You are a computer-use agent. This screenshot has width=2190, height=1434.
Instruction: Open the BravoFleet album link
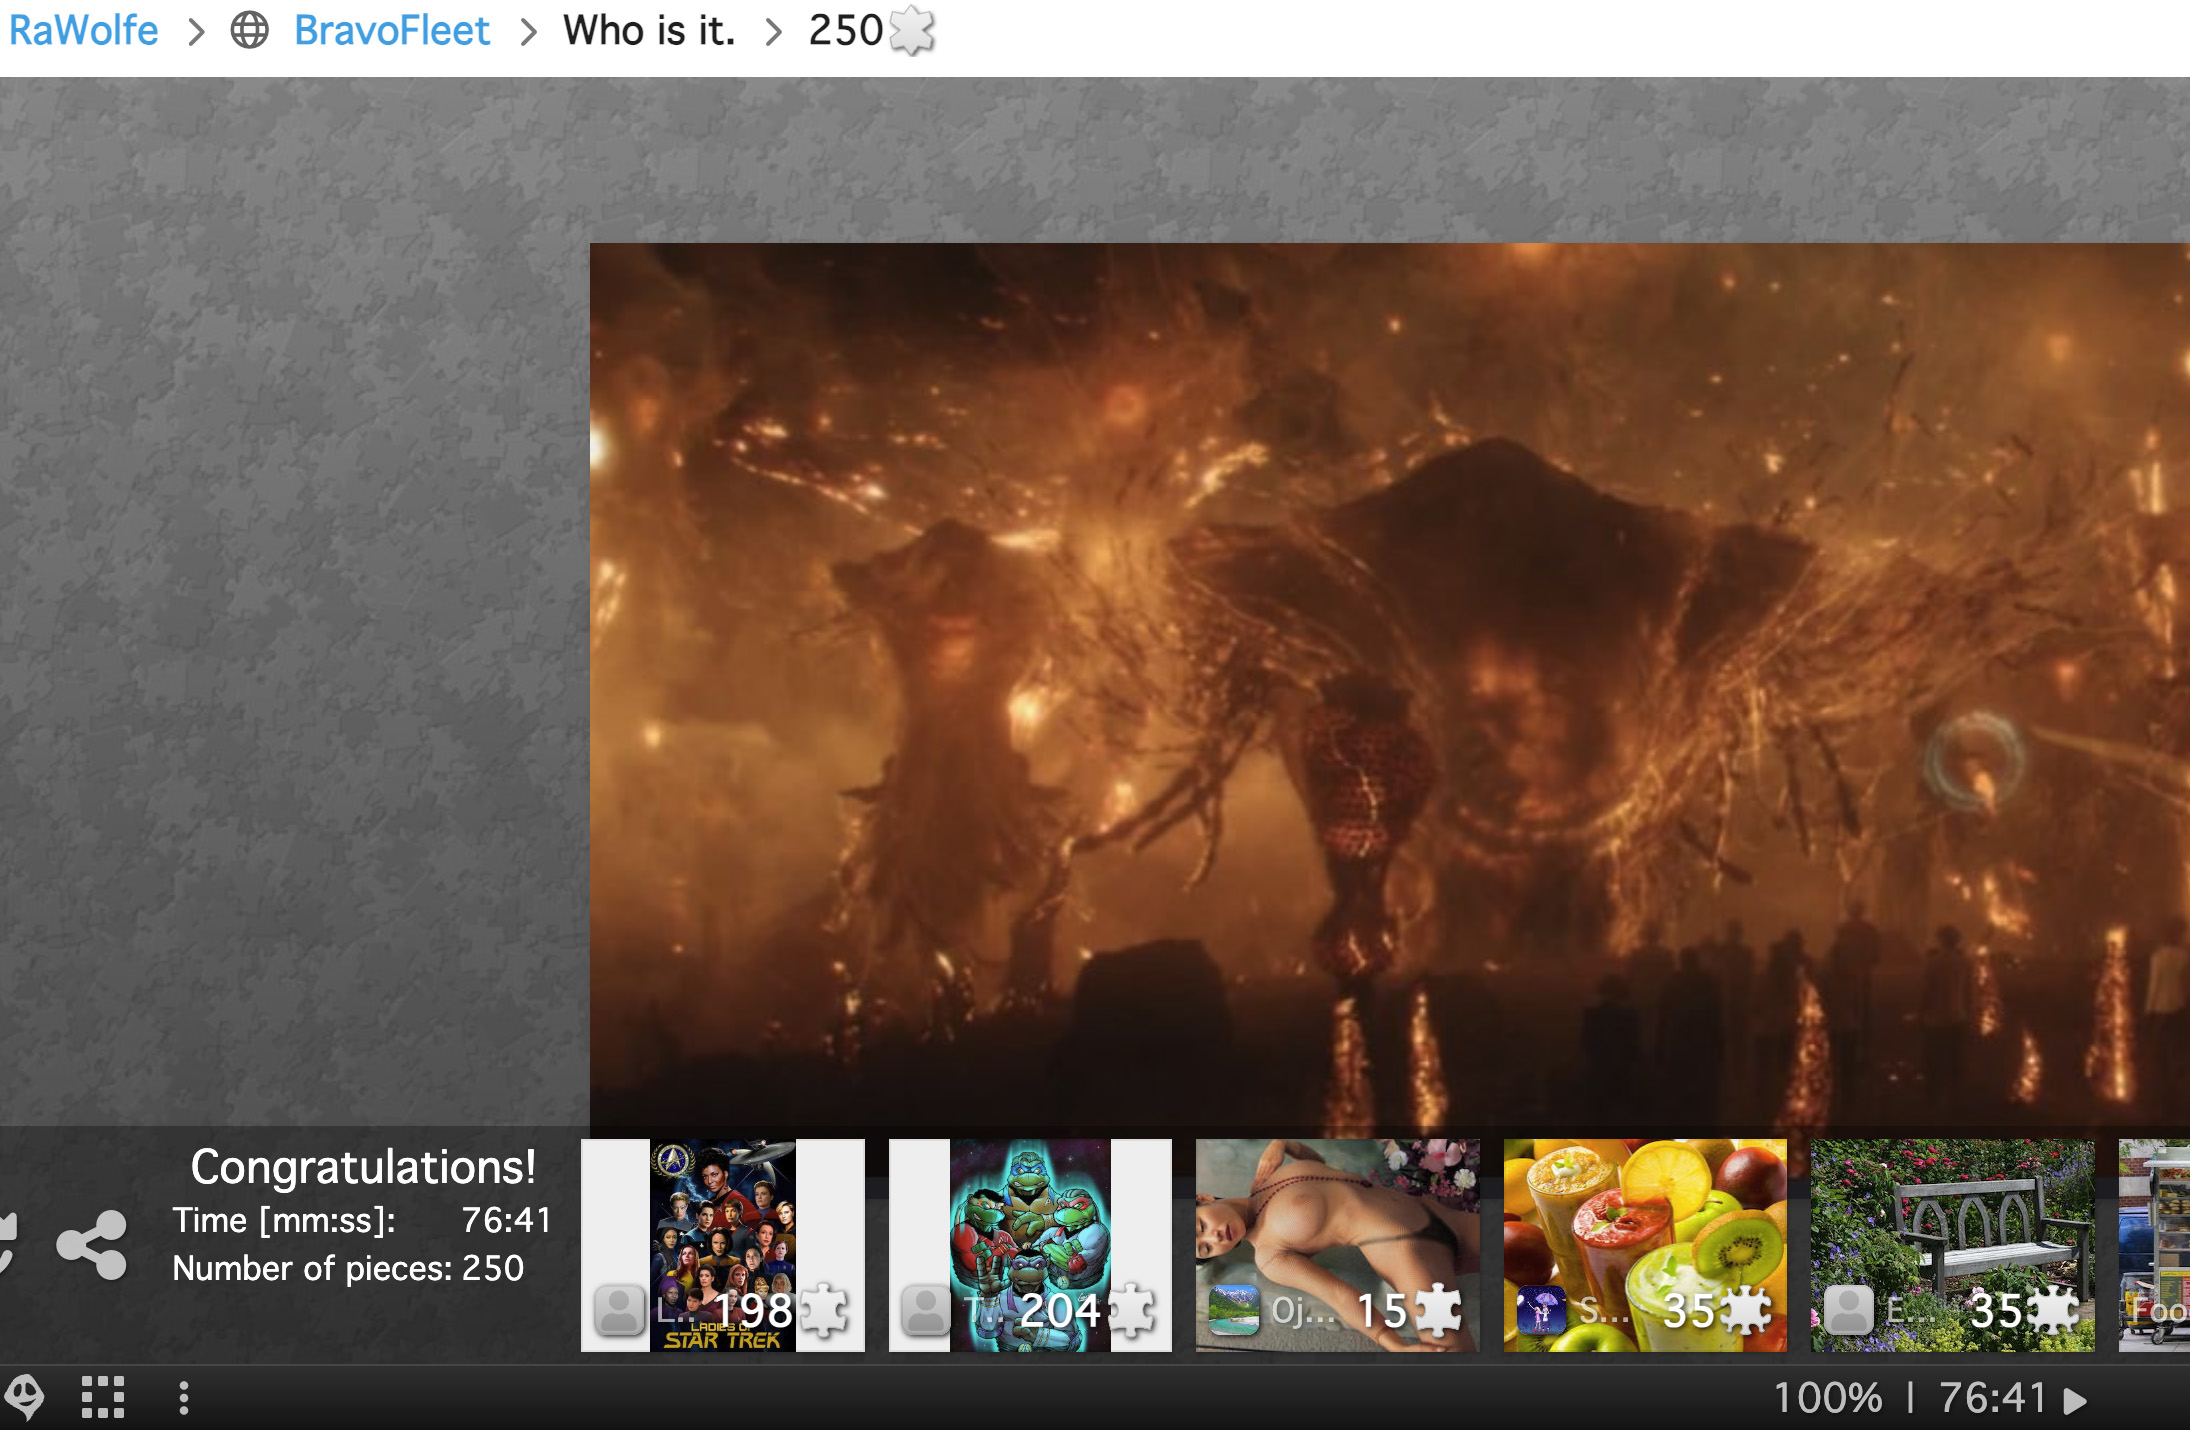[x=391, y=31]
